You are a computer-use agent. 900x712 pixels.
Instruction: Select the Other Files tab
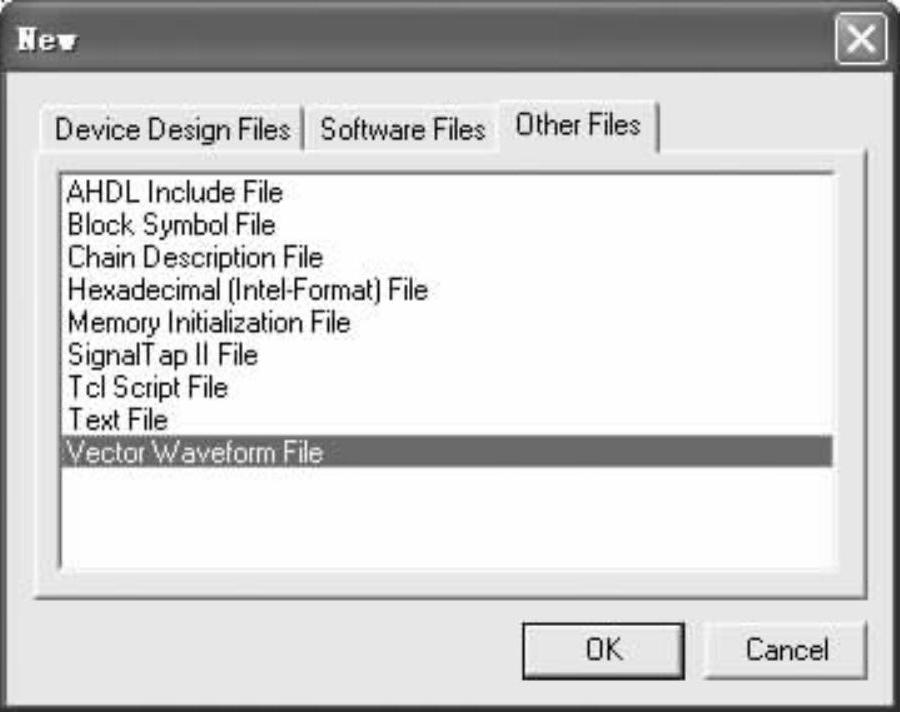(x=577, y=126)
